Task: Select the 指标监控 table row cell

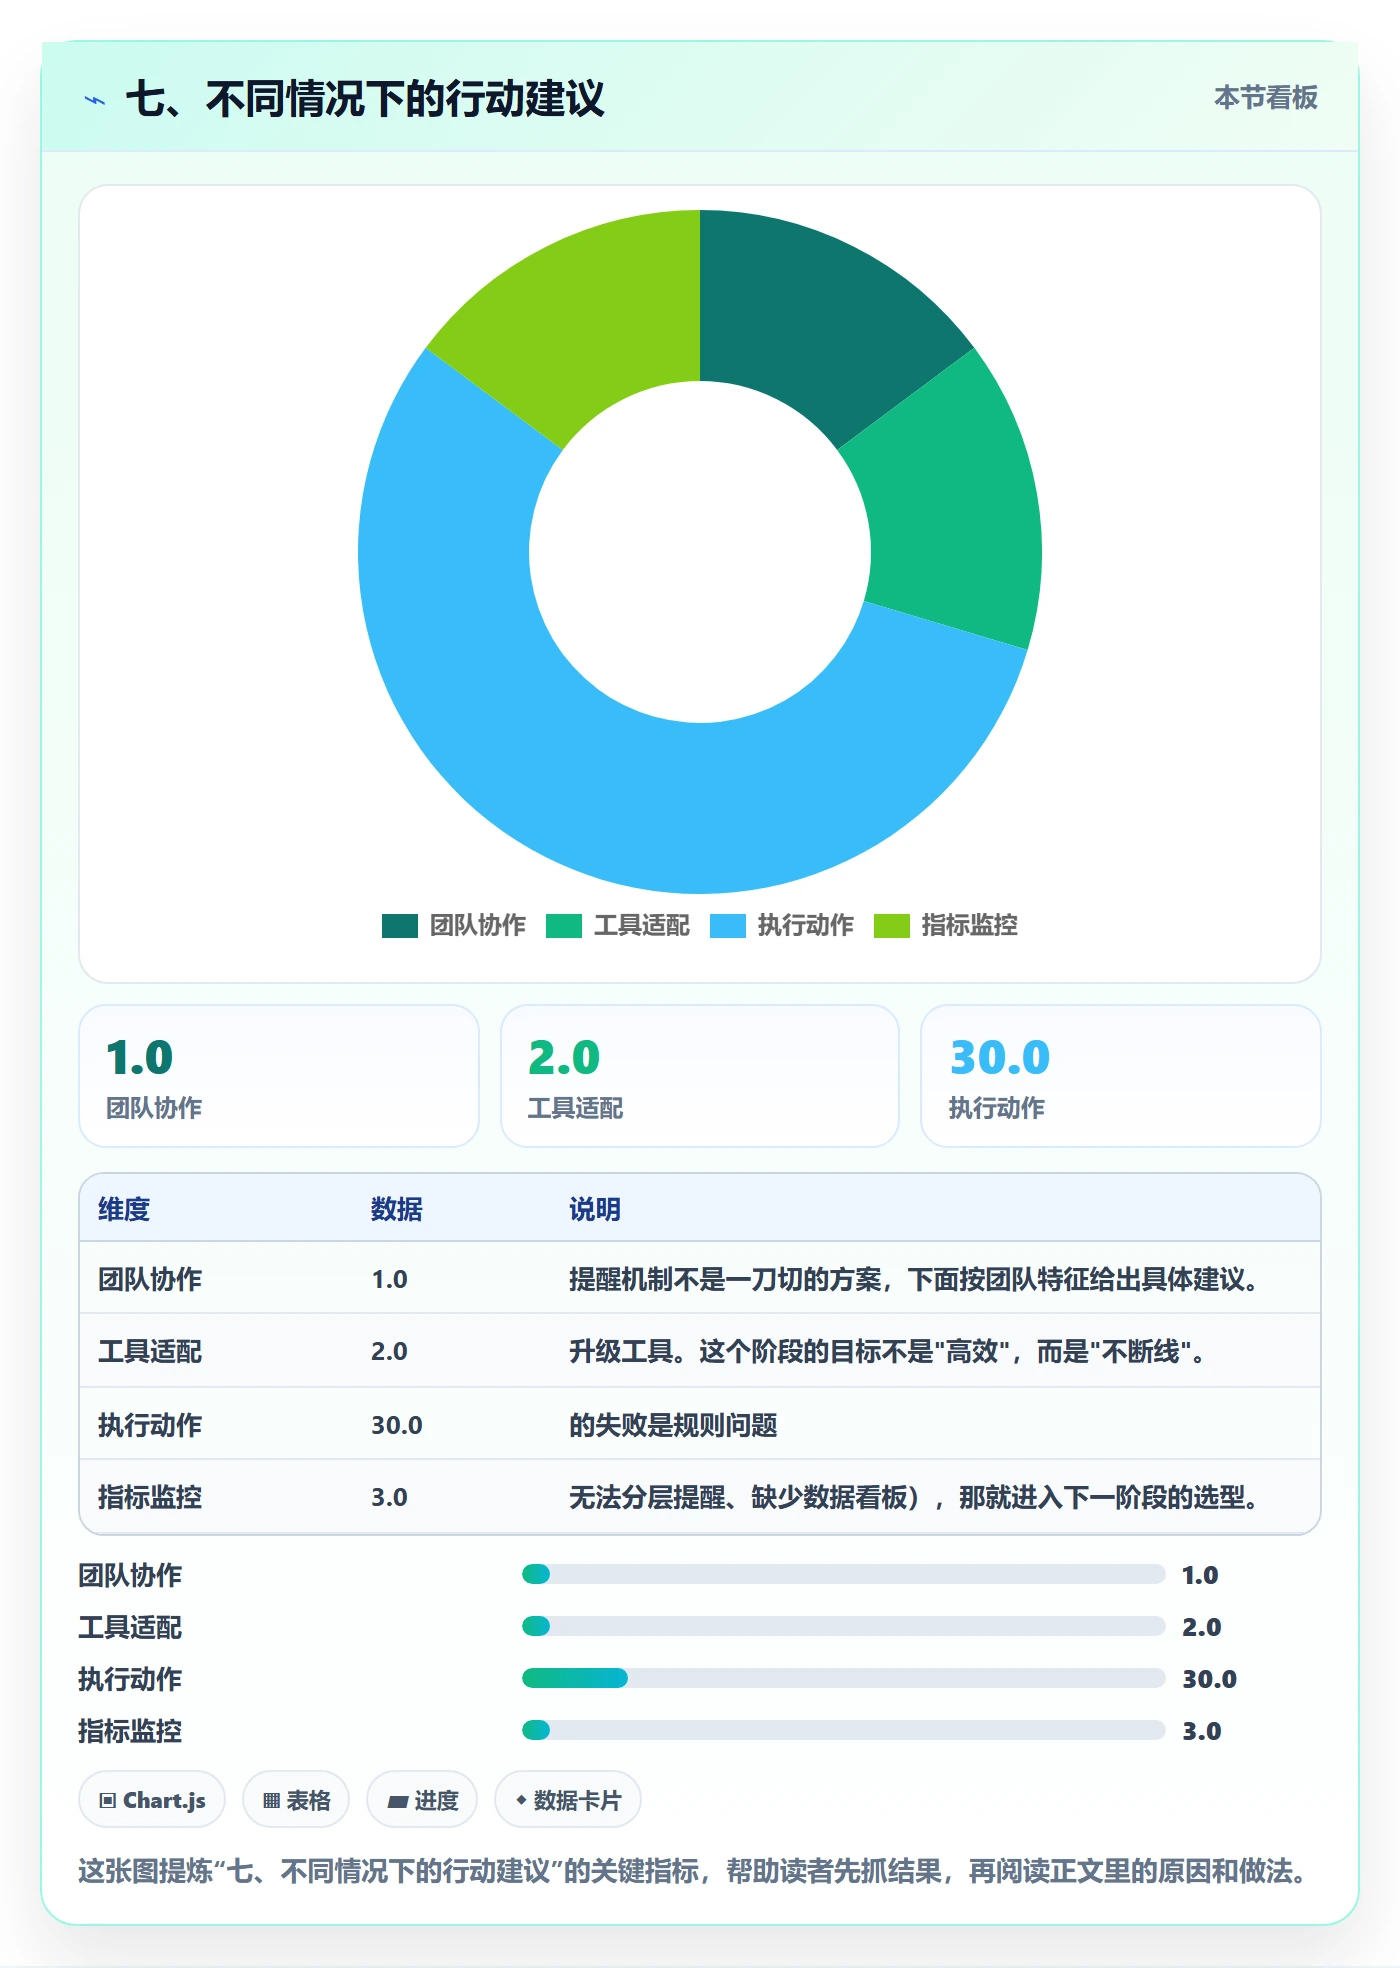Action: coord(150,1497)
